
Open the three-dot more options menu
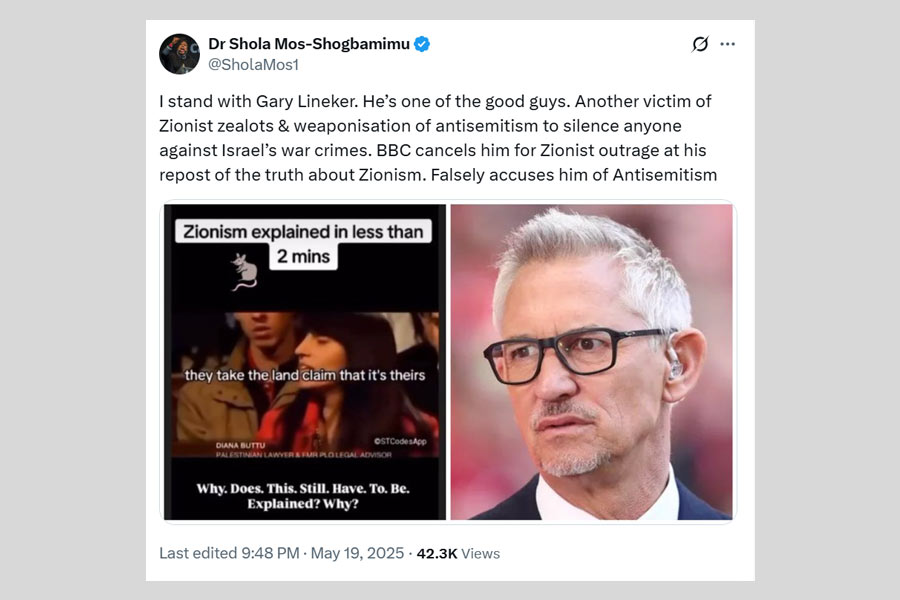(728, 44)
